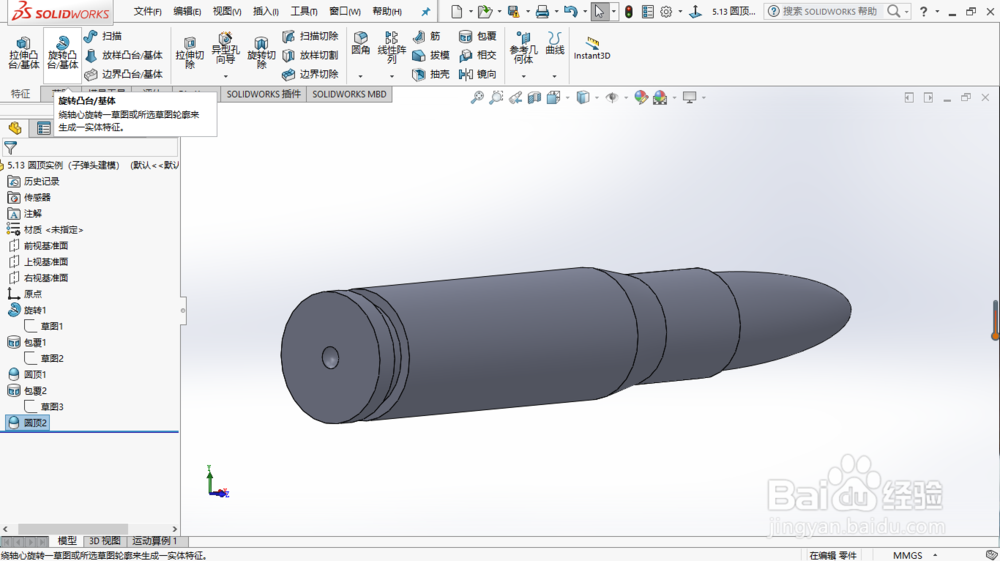The width and height of the screenshot is (1000, 561).
Task: Click the Save icon in toolbar
Action: 513,11
